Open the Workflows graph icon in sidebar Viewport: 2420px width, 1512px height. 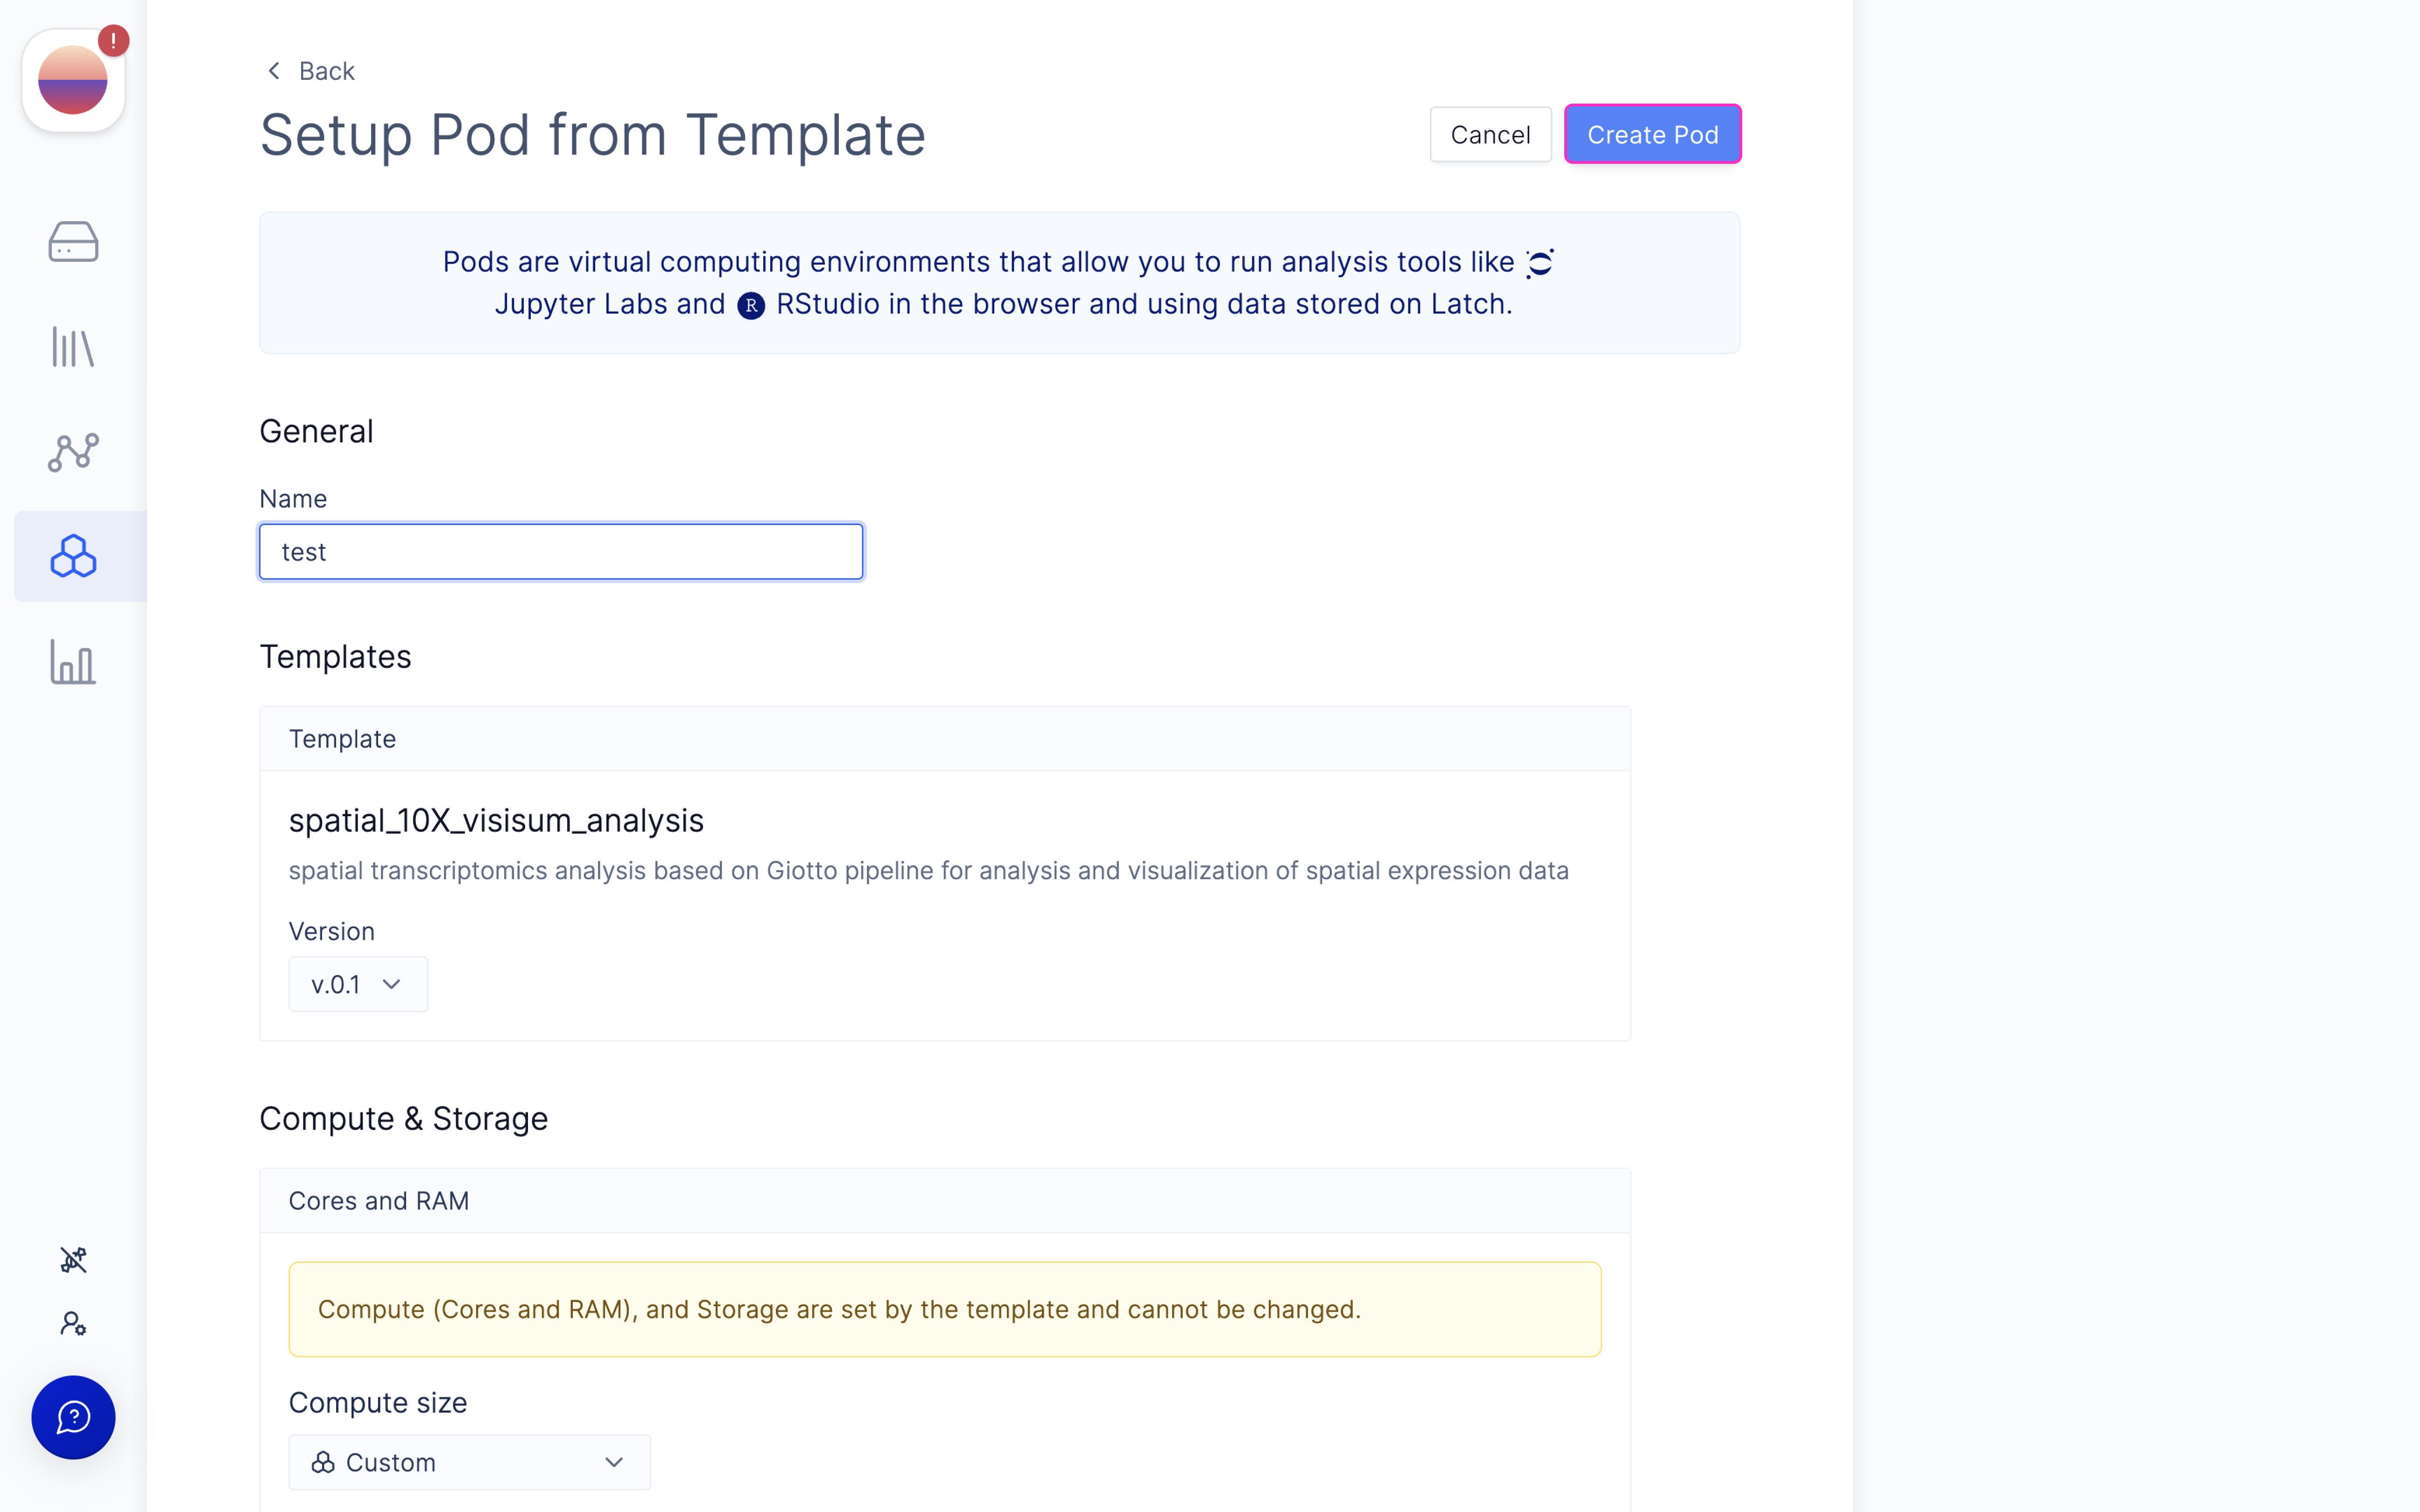(x=73, y=452)
